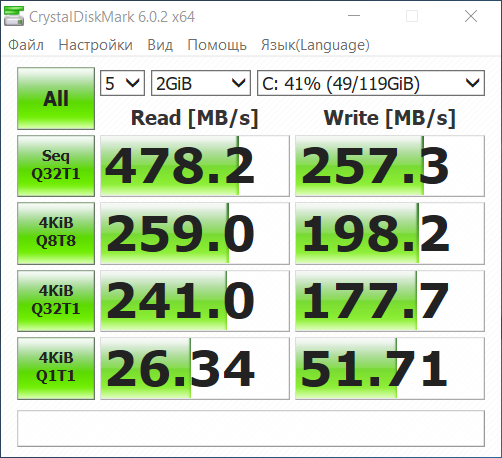Start the 4KiB Q1T1 test
This screenshot has height=458, width=502.
tap(56, 368)
